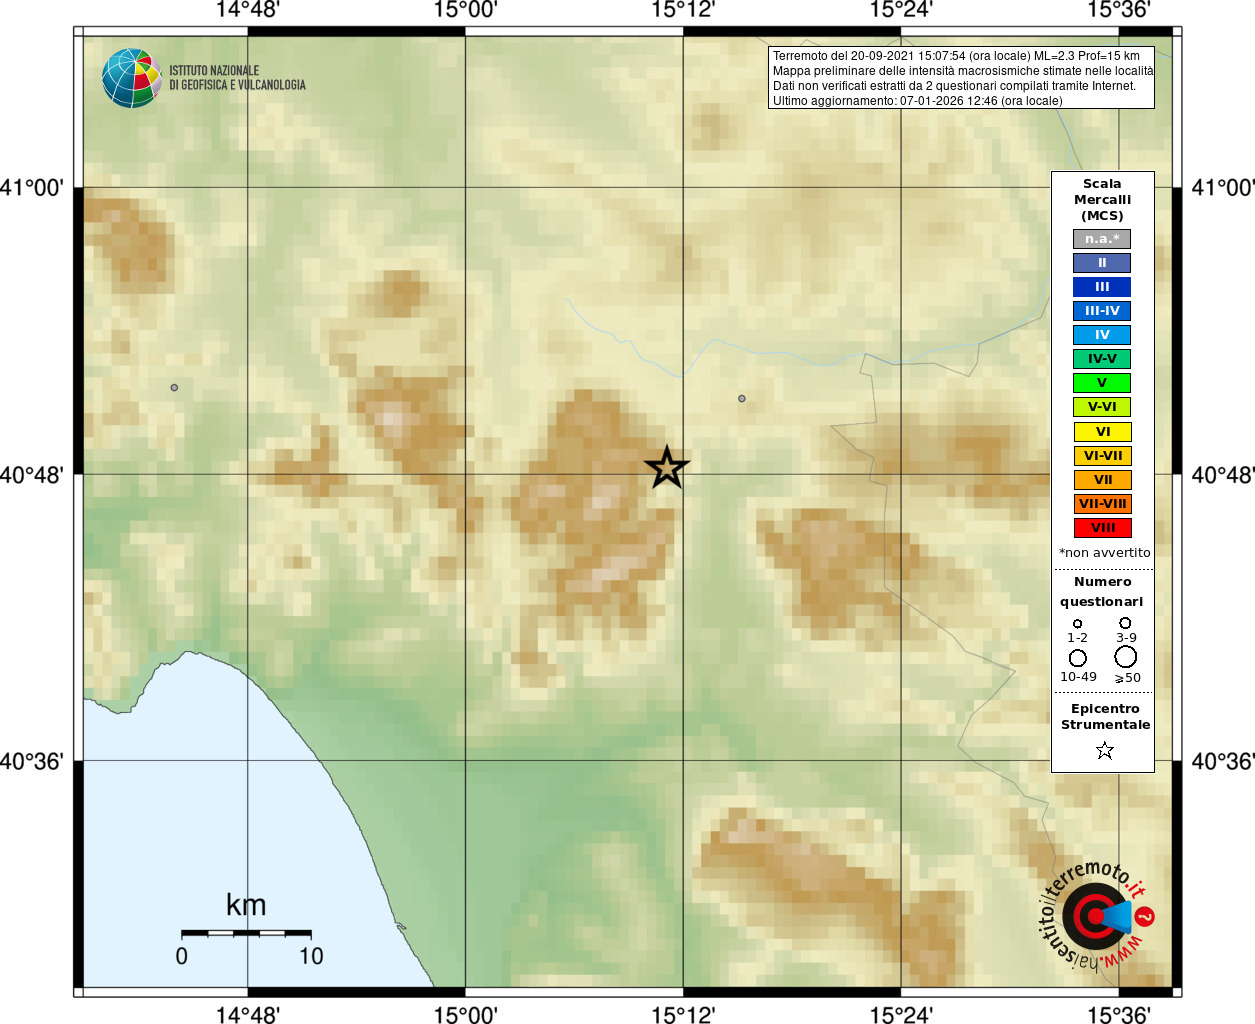Click the red VIII intensity swatch

(1102, 528)
